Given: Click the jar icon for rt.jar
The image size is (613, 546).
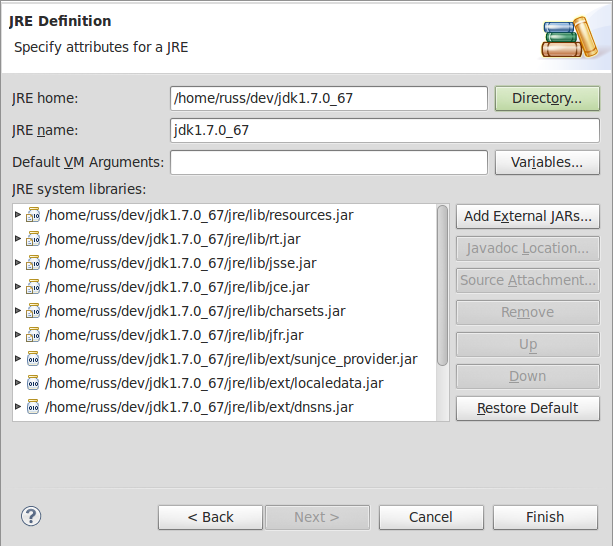Looking at the screenshot, I should point(33,239).
